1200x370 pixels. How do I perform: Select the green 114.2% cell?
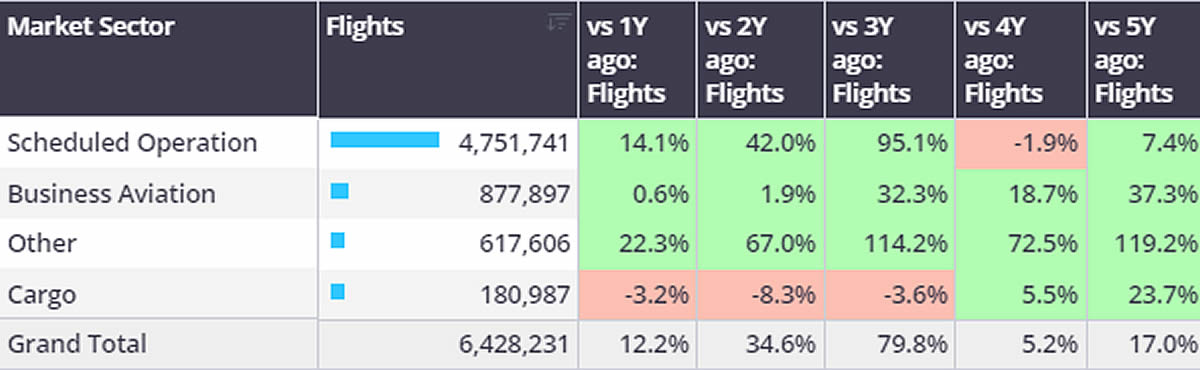(890, 244)
